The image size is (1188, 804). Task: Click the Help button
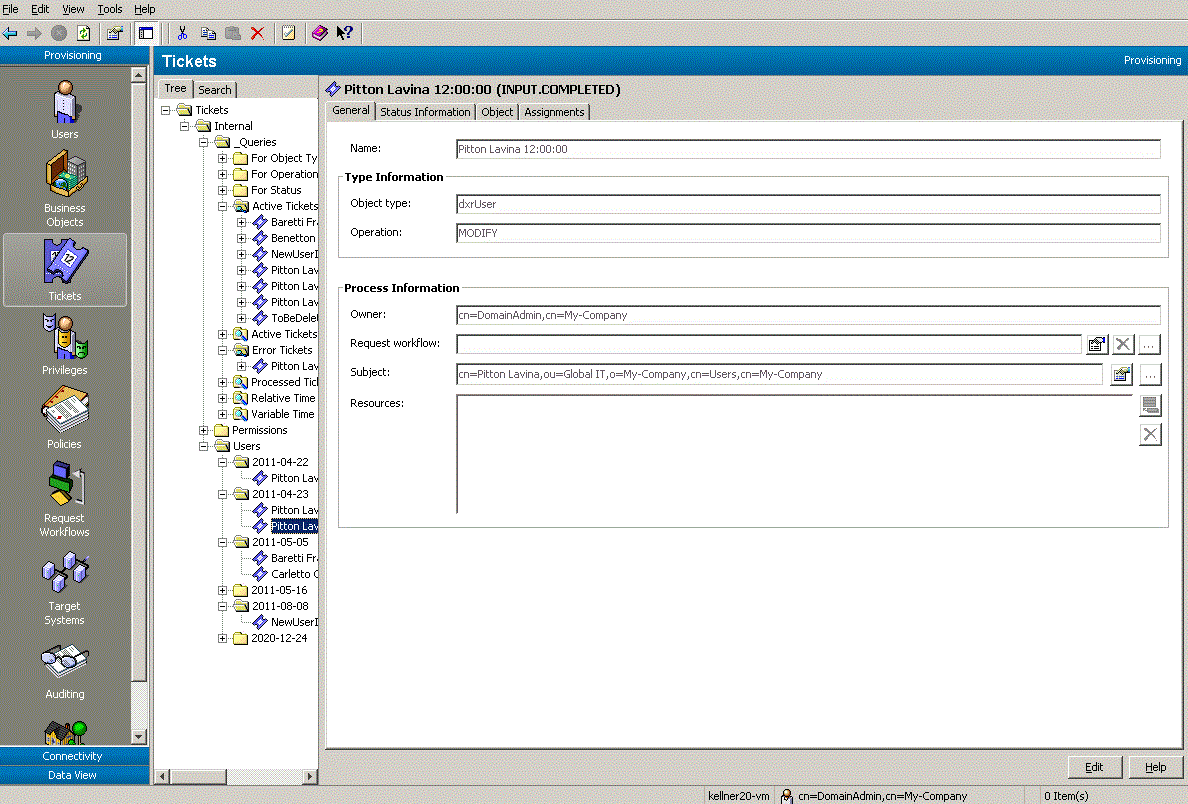(1156, 767)
